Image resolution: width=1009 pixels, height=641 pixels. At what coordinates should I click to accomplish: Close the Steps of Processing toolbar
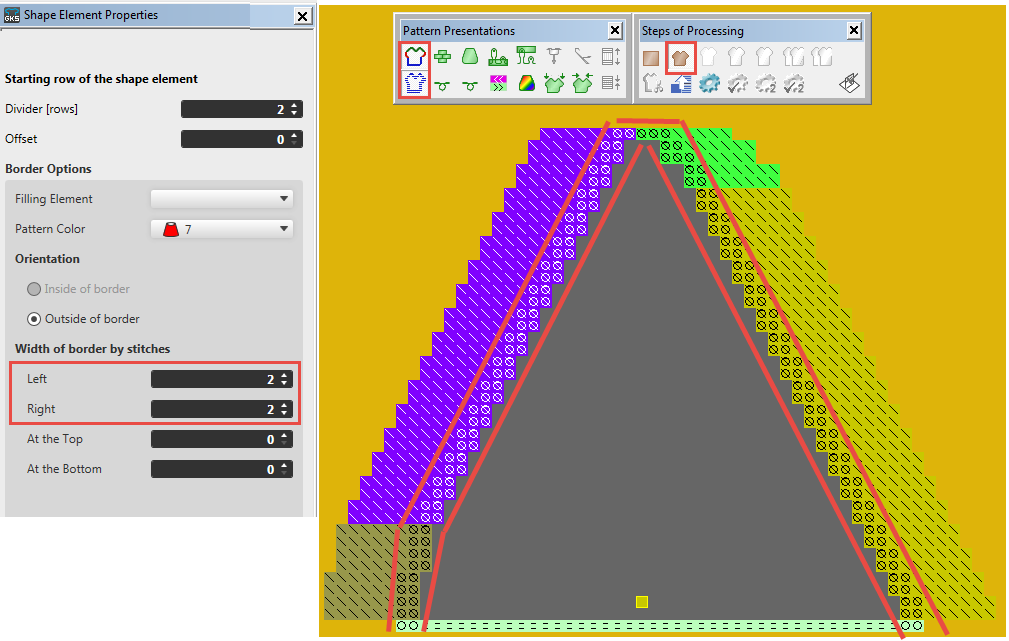(x=853, y=31)
